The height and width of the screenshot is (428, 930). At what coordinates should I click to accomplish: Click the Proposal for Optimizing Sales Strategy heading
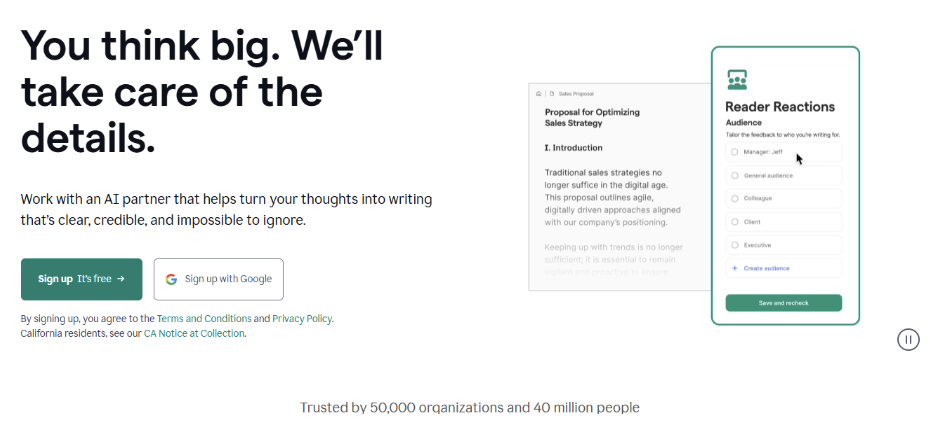[592, 117]
